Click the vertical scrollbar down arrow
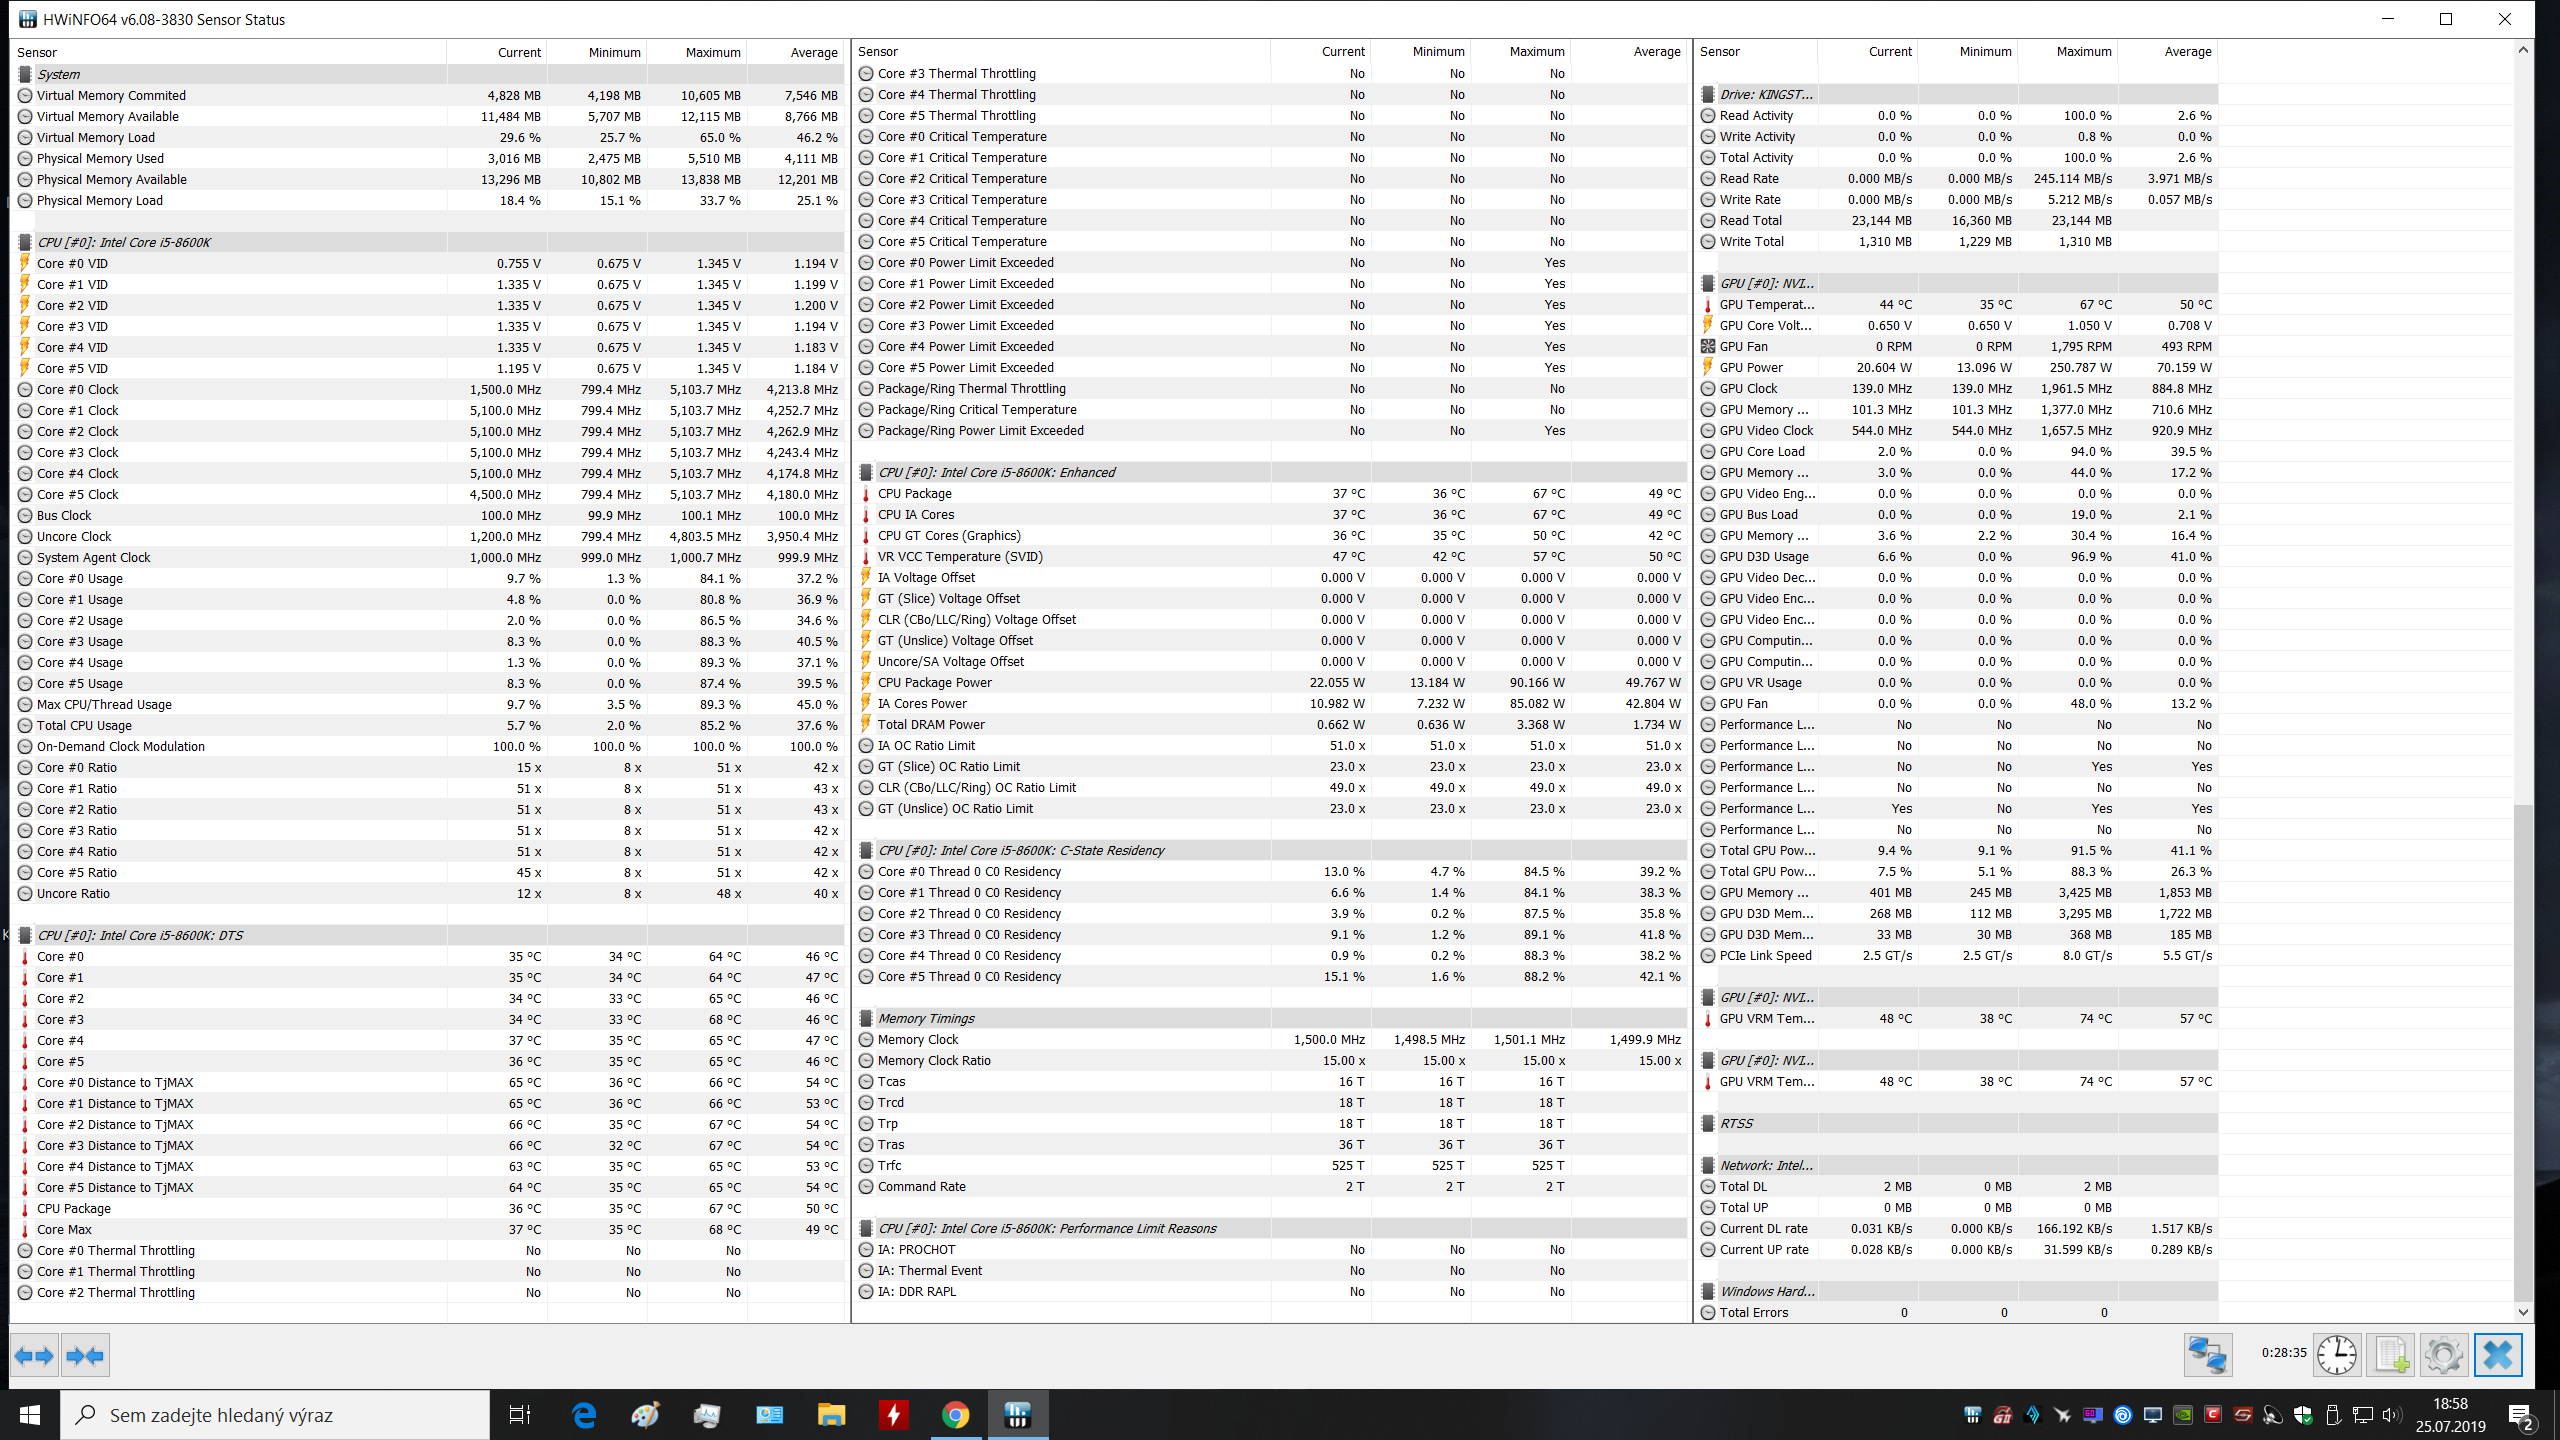This screenshot has height=1440, width=2560. click(2523, 1312)
